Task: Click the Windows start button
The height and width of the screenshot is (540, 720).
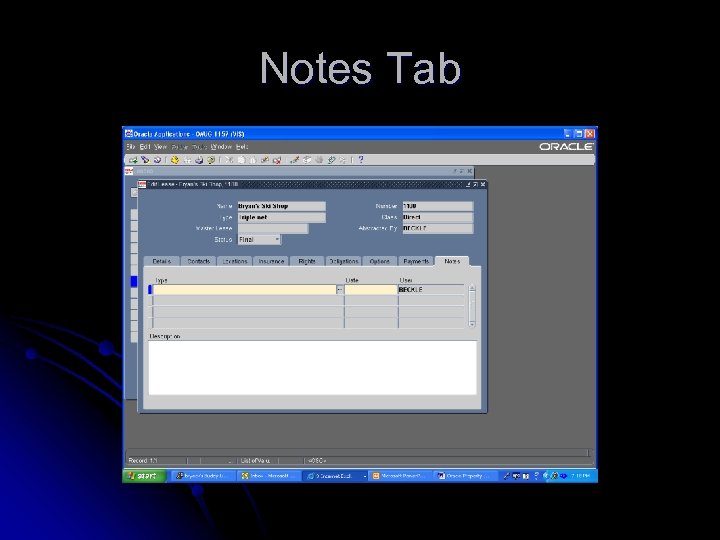Action: (x=144, y=476)
